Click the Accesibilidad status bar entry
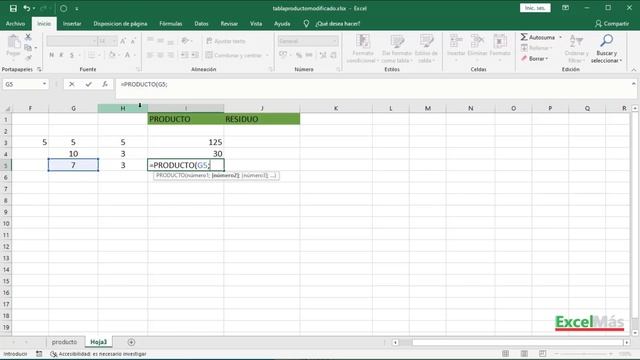The image size is (640, 360). coord(98,354)
